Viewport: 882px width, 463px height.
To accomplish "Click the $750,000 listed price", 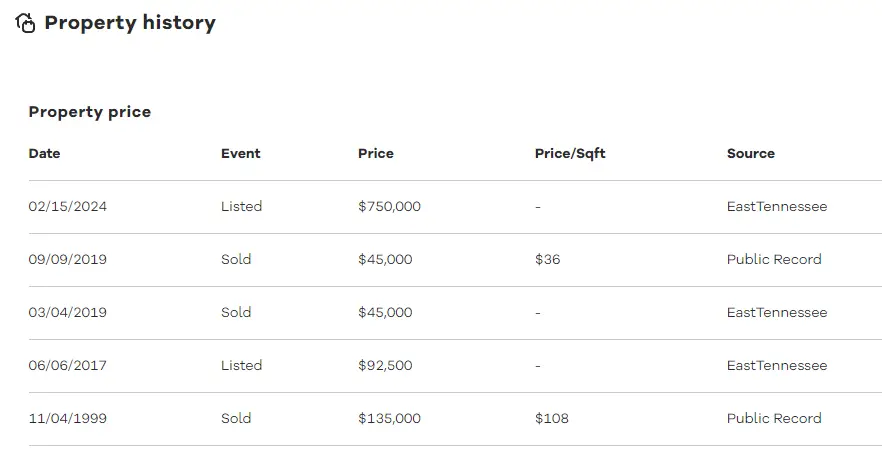I will [389, 206].
